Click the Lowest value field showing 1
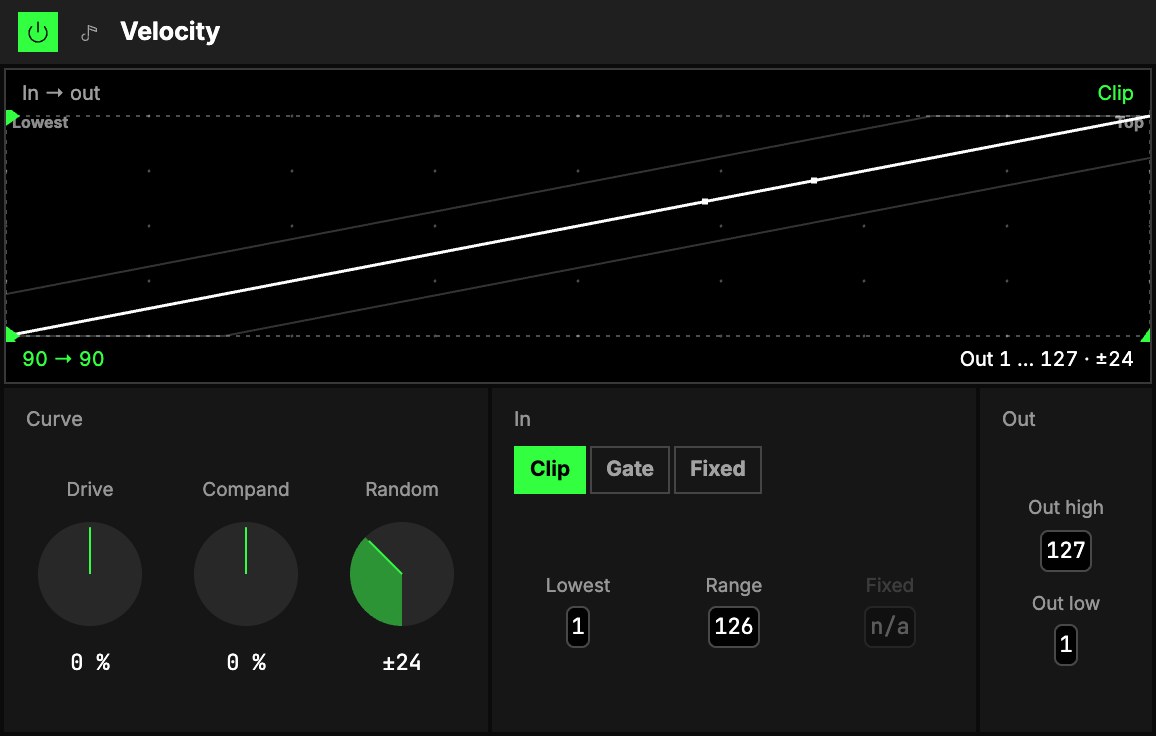This screenshot has height=736, width=1156. (578, 627)
